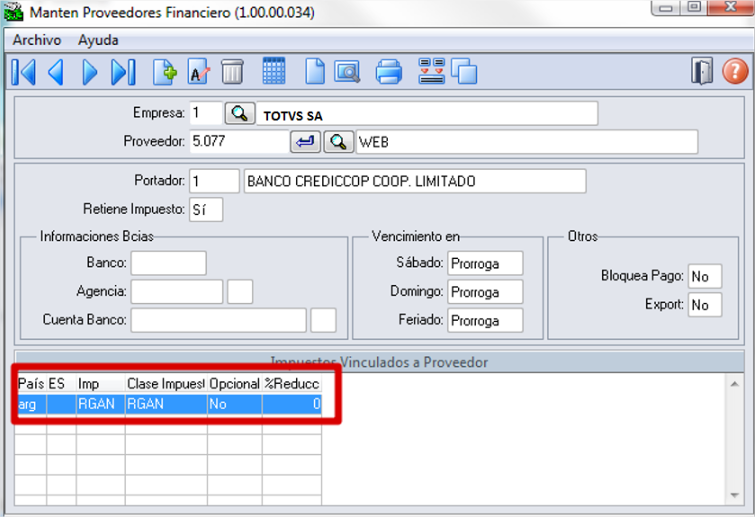Click the blank page icon

pos(315,72)
